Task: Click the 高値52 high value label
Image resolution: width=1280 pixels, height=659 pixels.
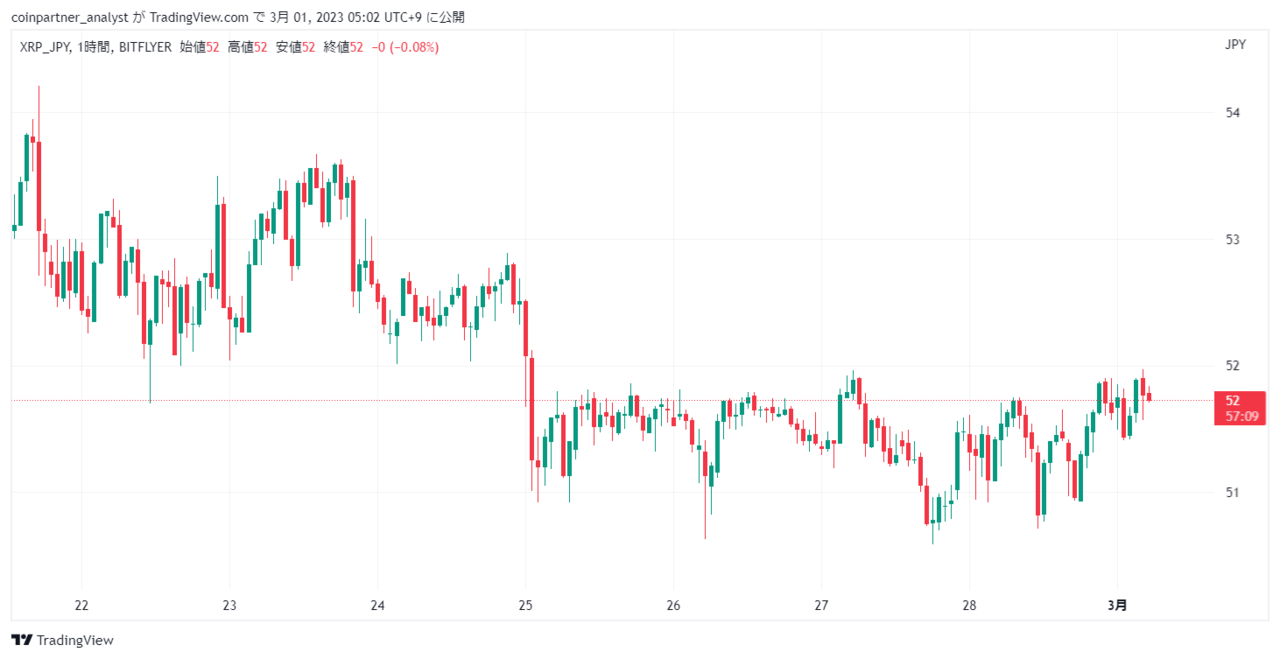Action: (247, 47)
